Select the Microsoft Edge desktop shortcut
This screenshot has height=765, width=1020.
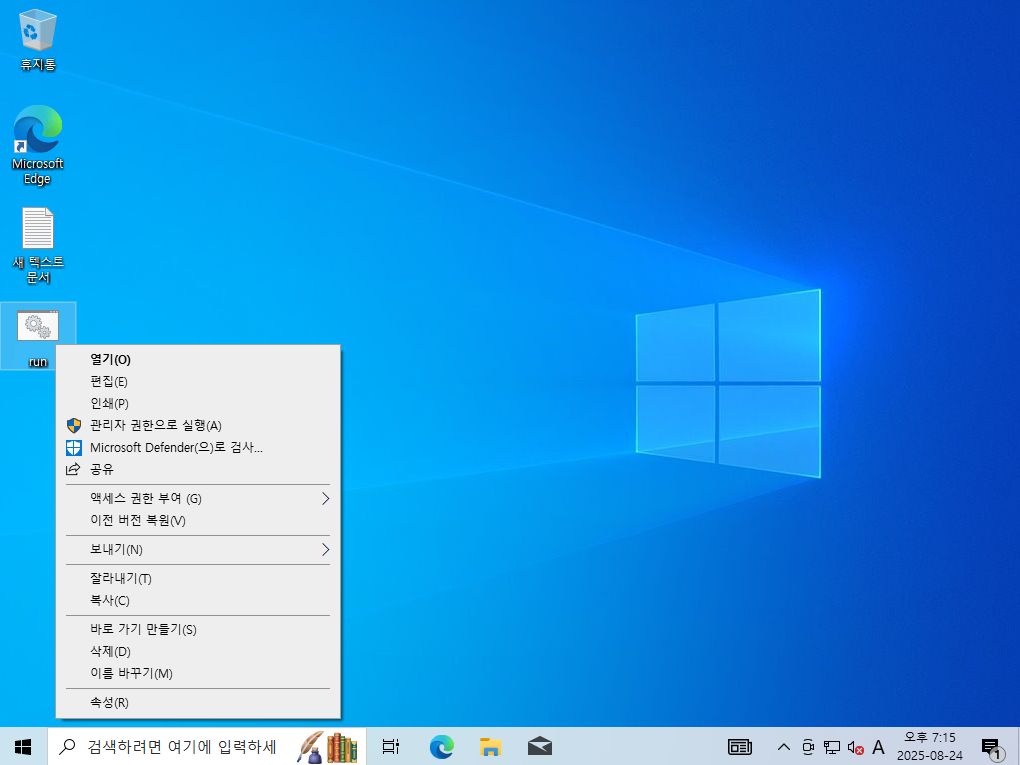pyautogui.click(x=38, y=144)
